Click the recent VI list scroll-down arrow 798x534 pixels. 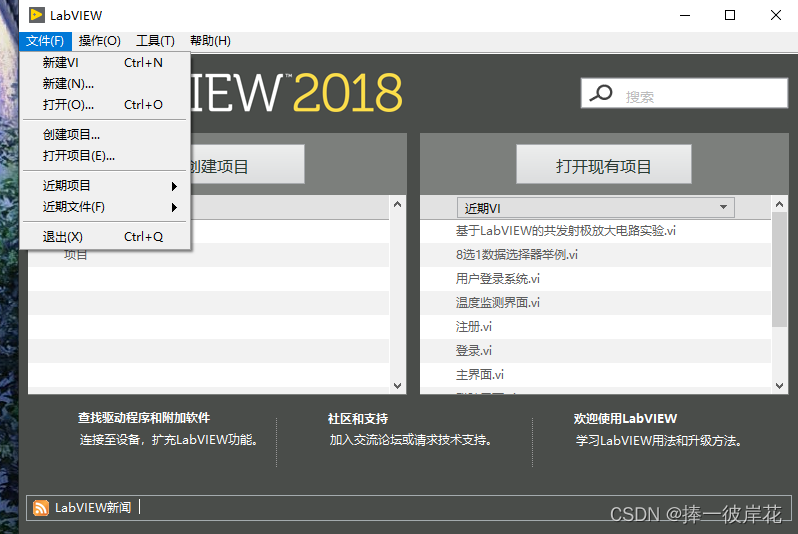tap(779, 386)
